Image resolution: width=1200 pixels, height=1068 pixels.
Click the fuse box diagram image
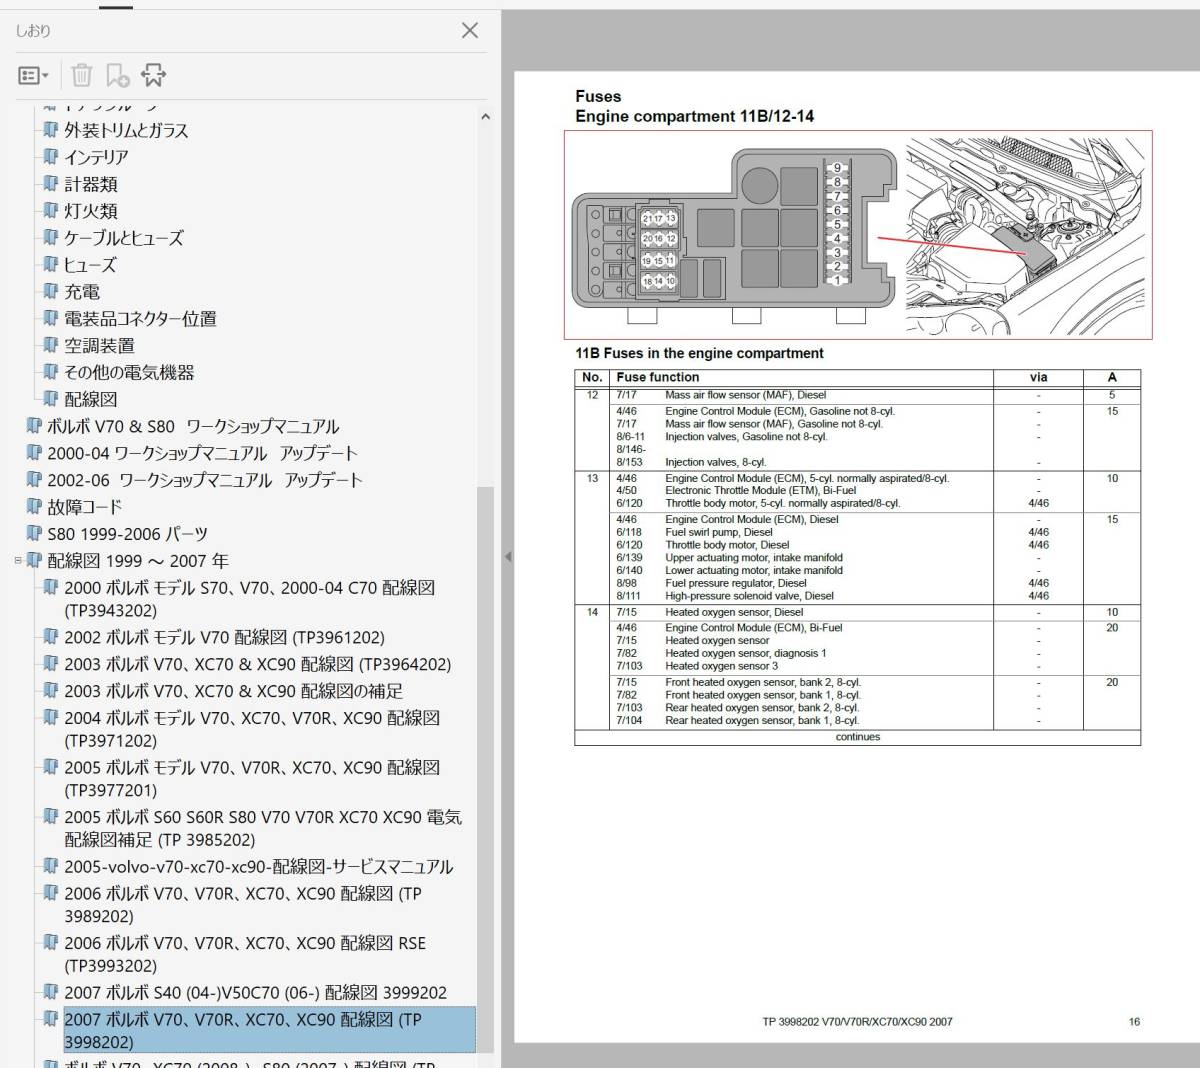point(735,235)
